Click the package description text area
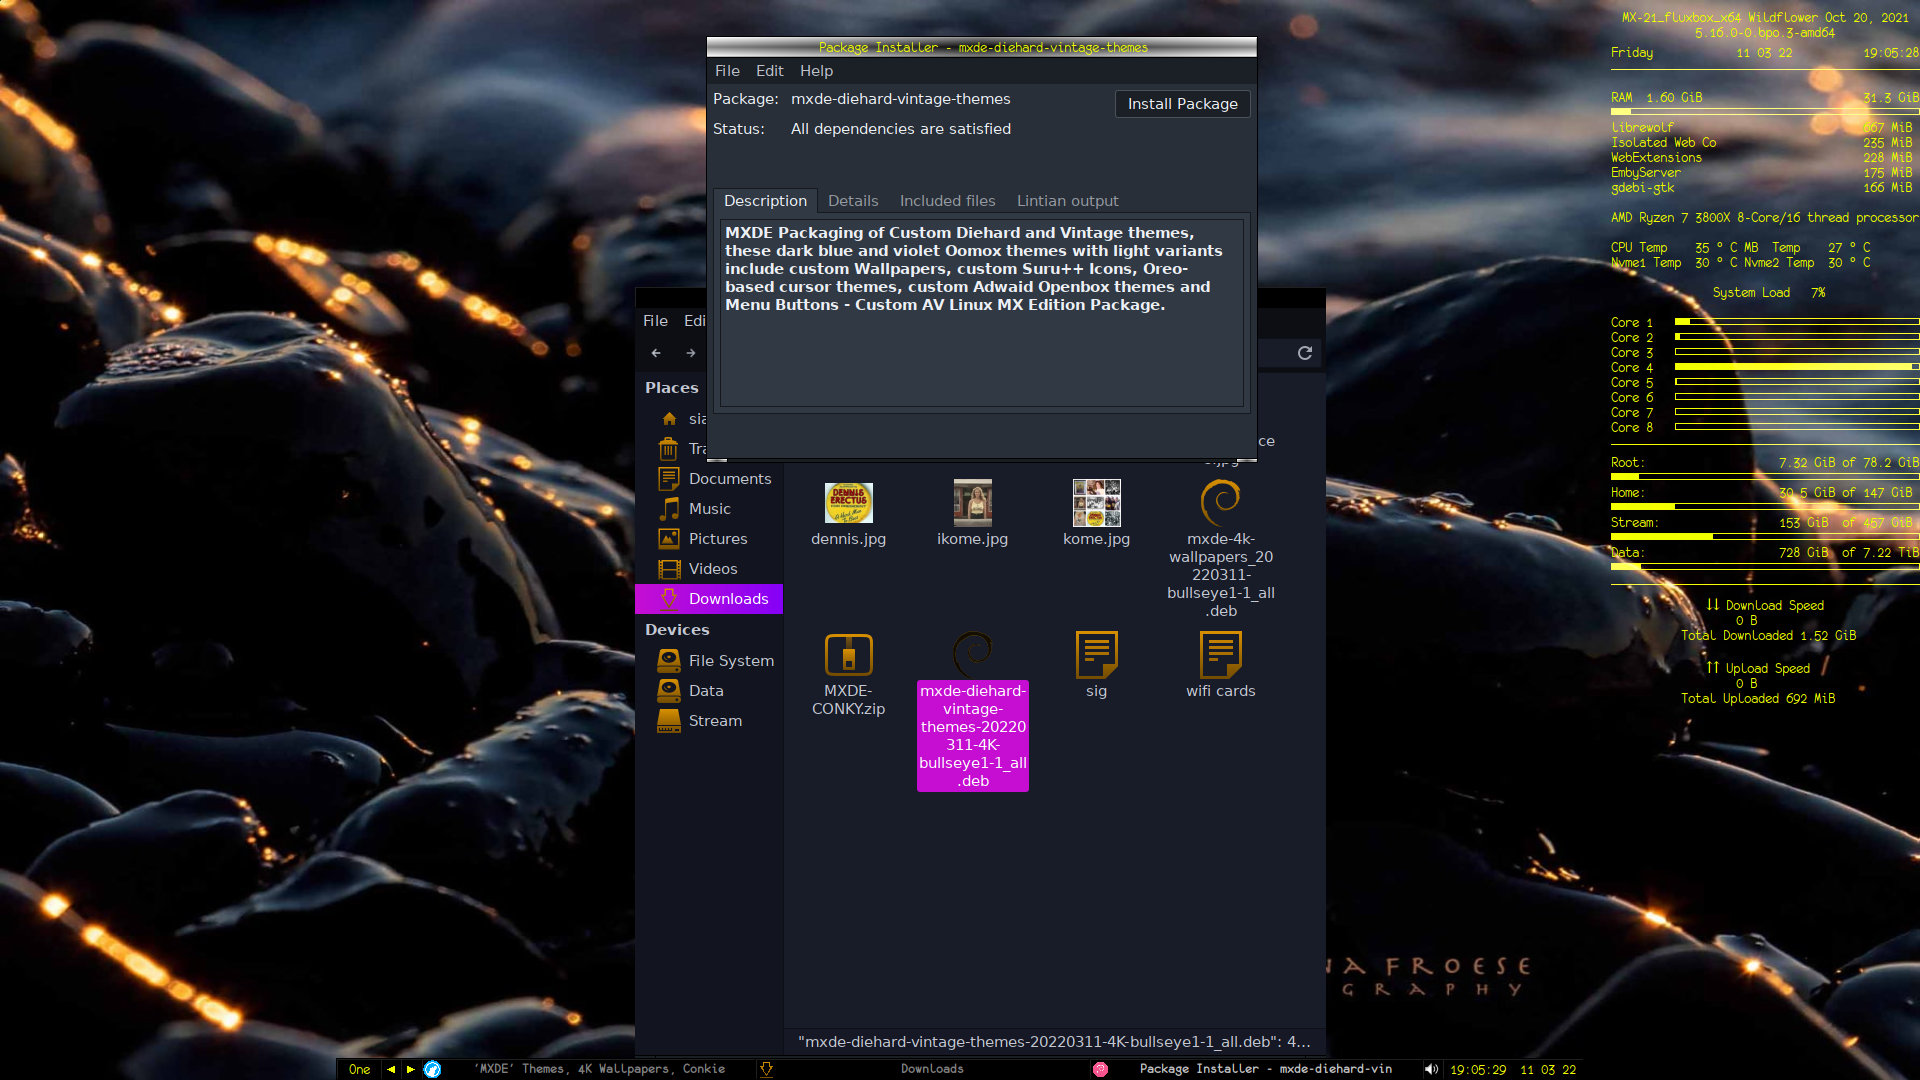Viewport: 1920px width, 1080px height. point(981,313)
